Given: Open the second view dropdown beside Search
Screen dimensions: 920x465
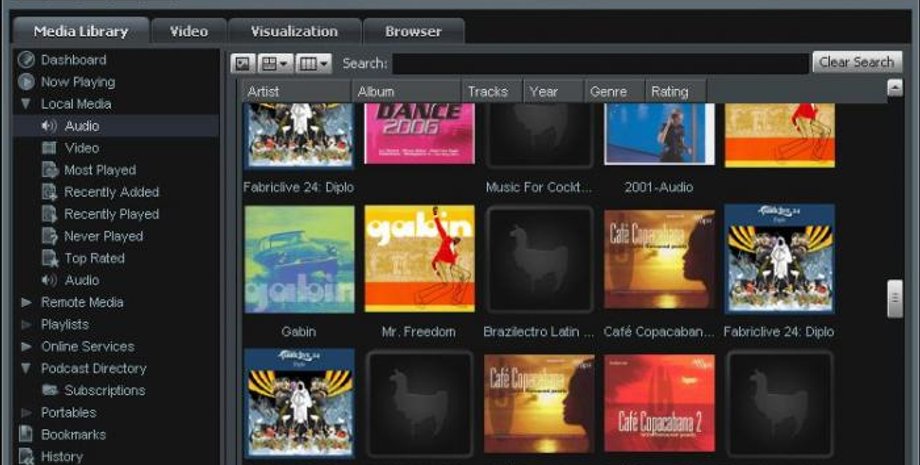Looking at the screenshot, I should [274, 63].
